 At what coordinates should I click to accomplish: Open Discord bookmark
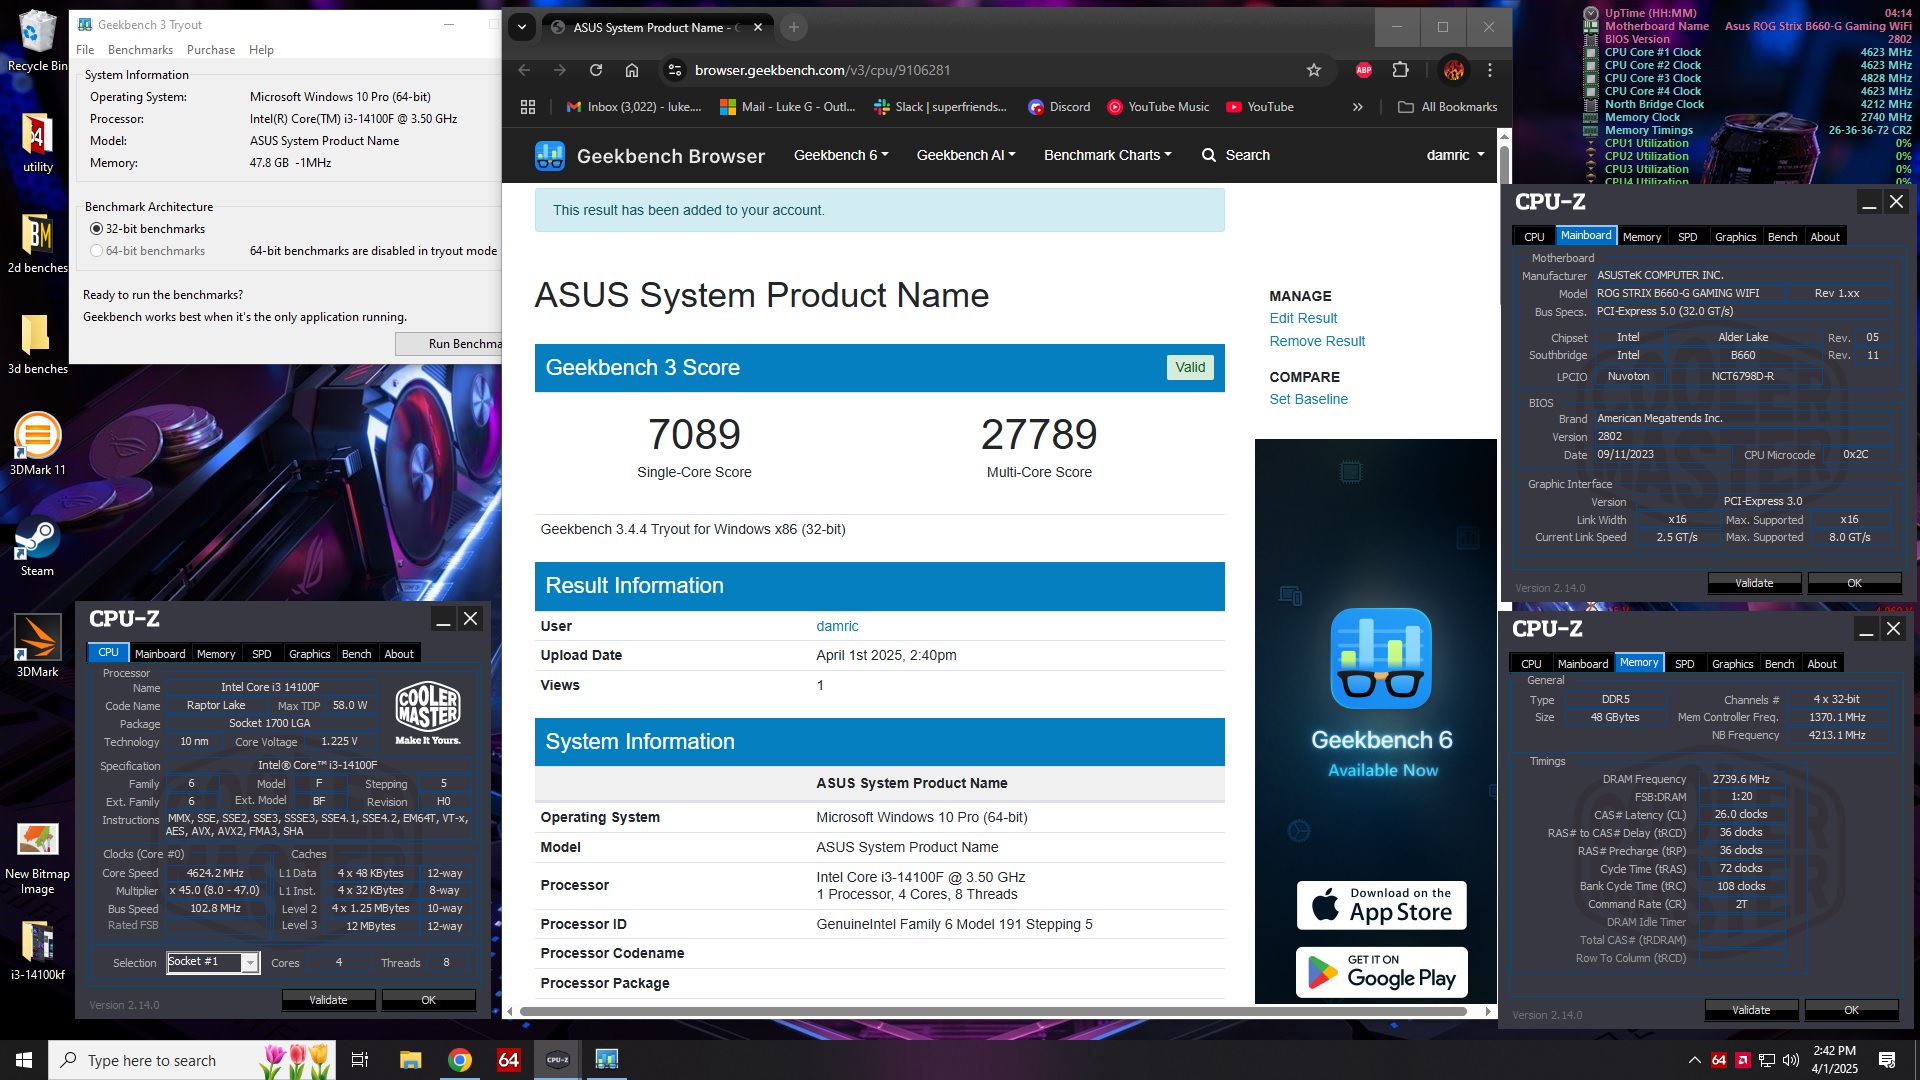(1059, 107)
